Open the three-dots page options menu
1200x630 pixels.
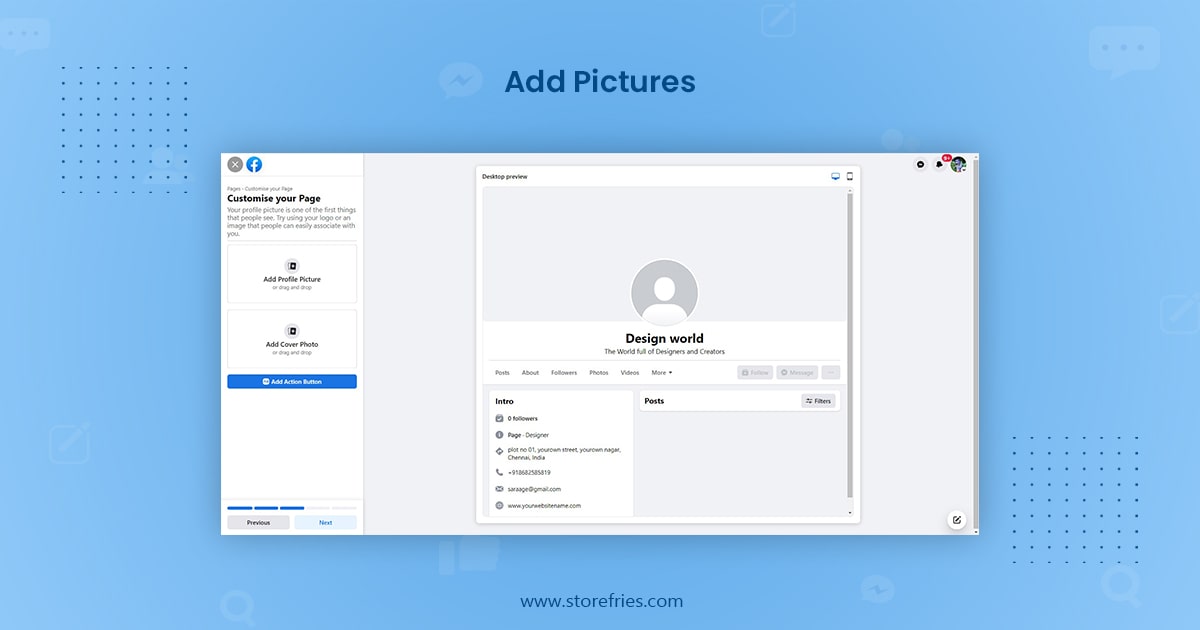[830, 373]
